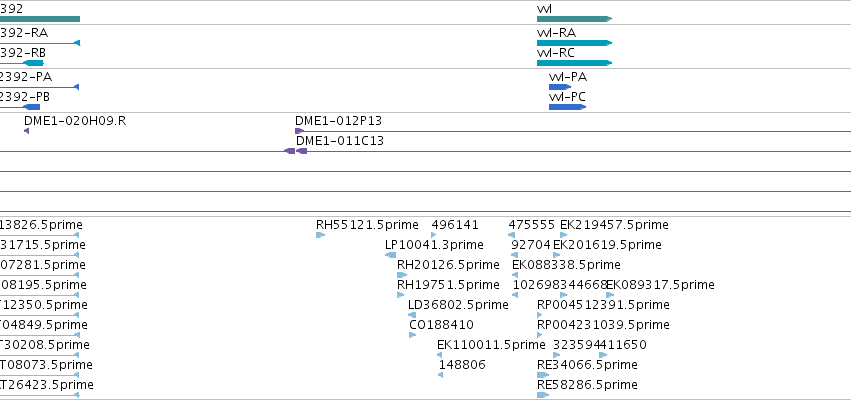The image size is (851, 400).
Task: Click the EK110011.5prime EST marker
Action: [440, 355]
